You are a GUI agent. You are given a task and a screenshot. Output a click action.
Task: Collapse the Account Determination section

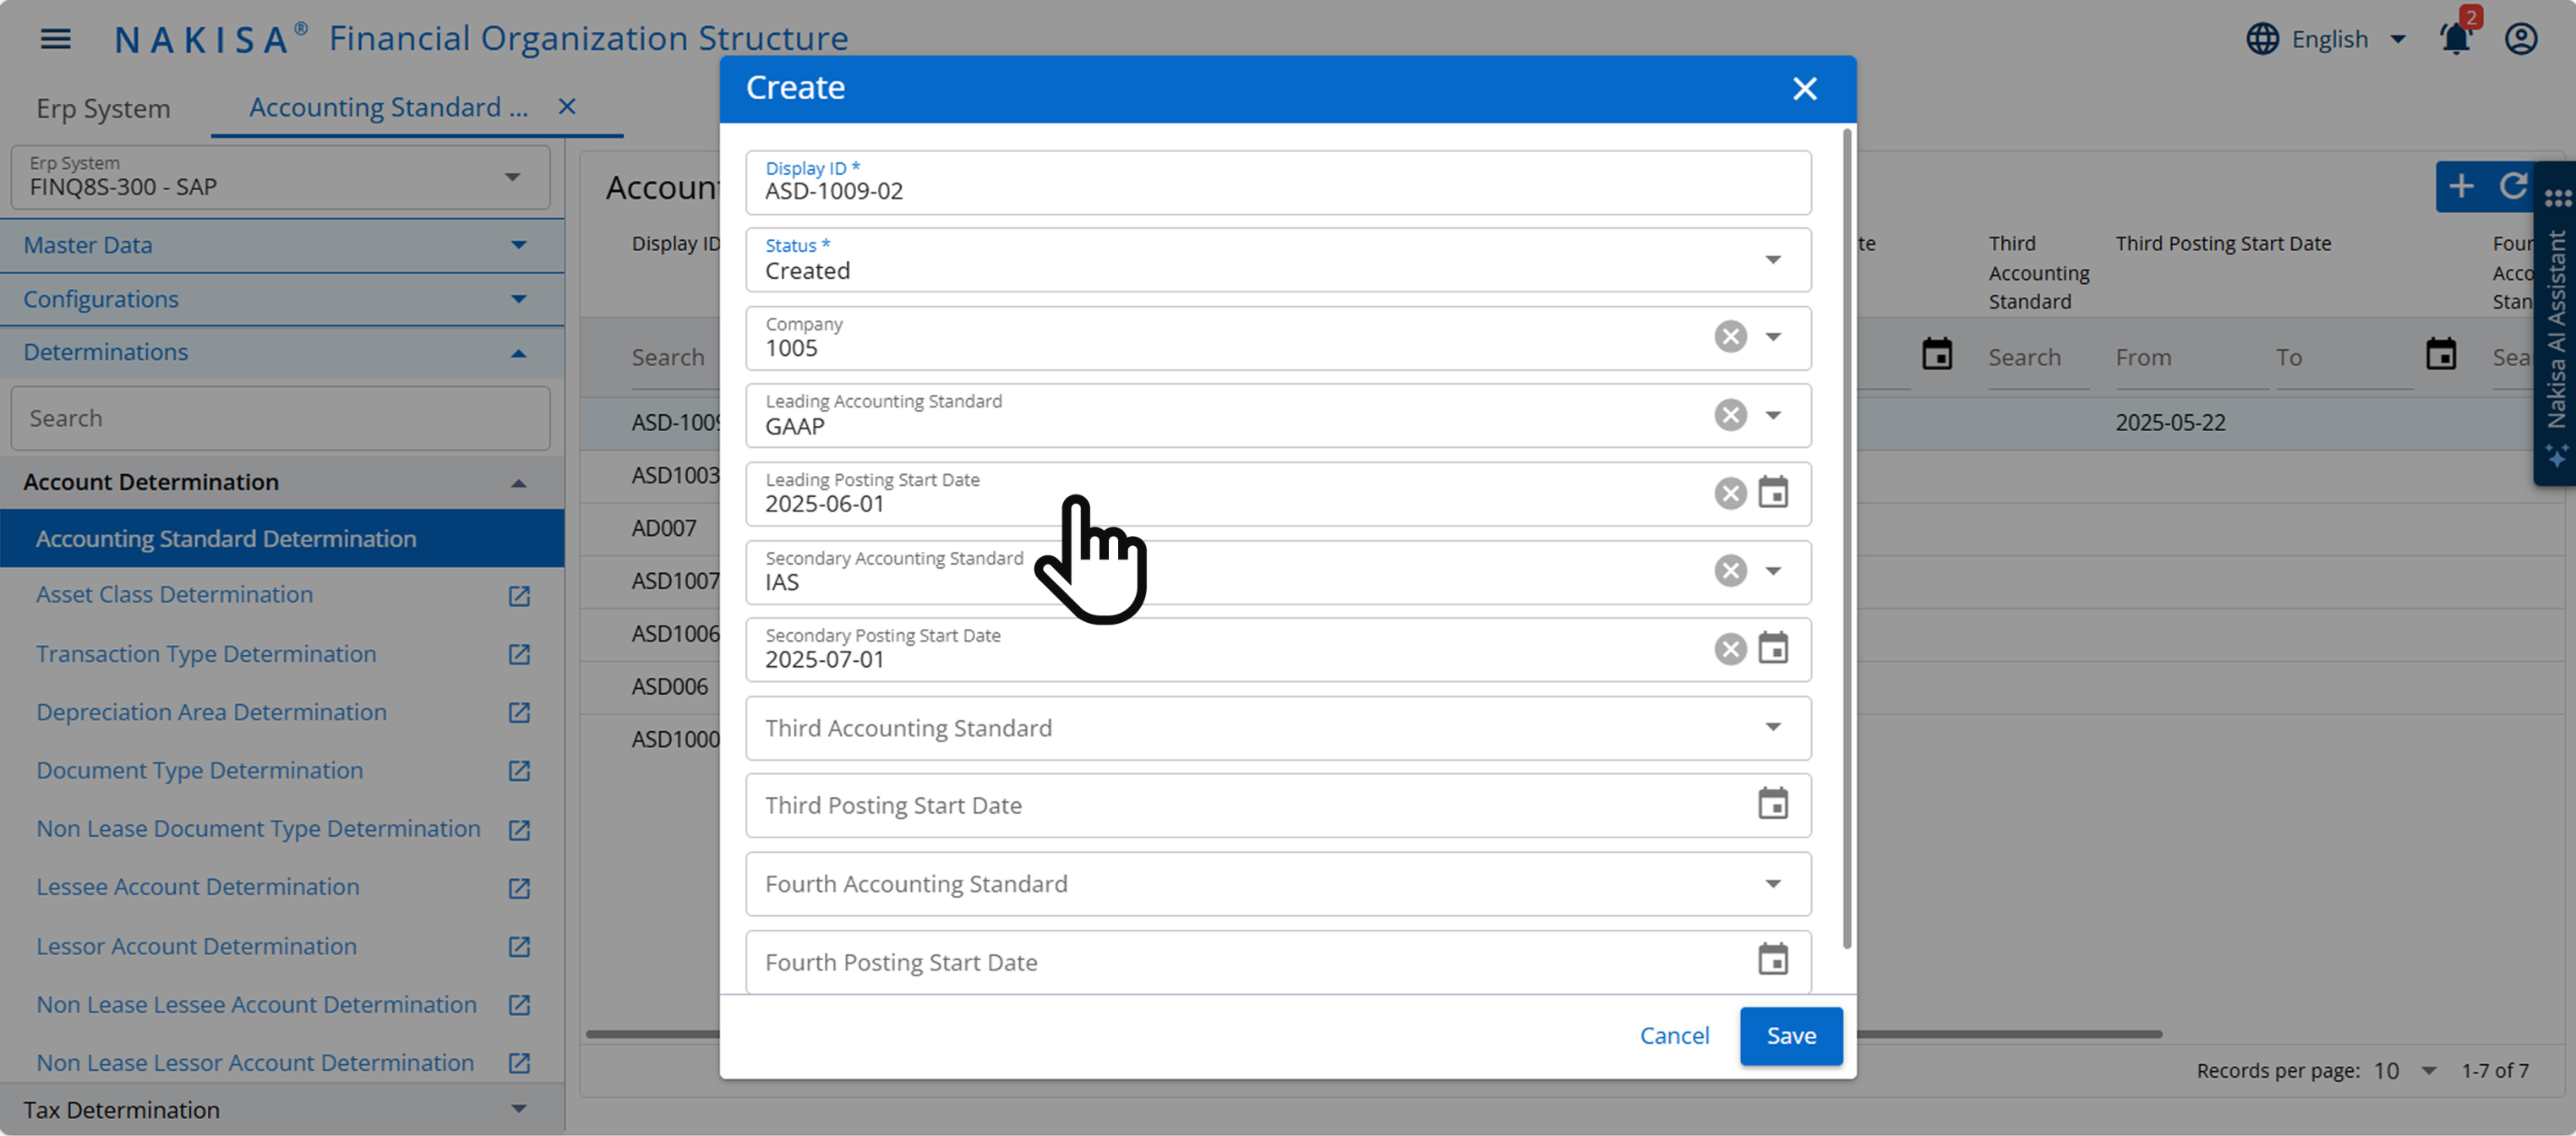[519, 483]
